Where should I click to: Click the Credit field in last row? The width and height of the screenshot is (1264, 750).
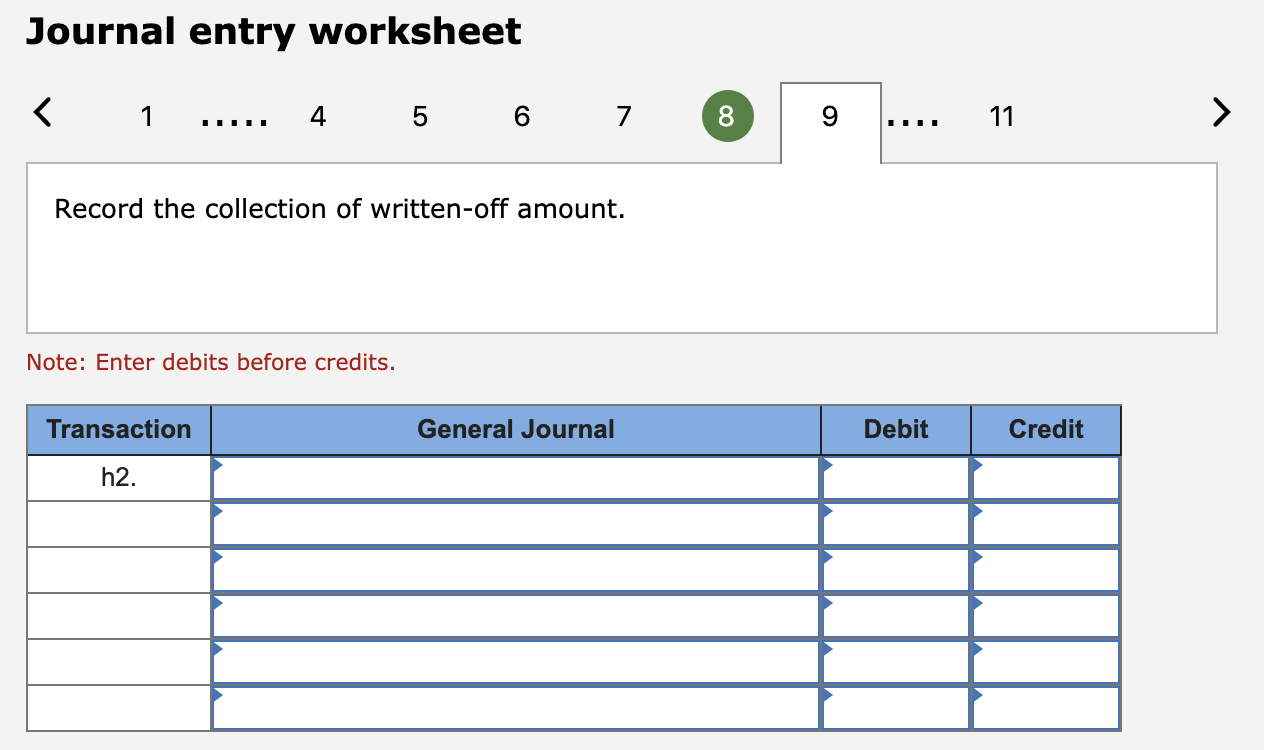coord(1046,708)
